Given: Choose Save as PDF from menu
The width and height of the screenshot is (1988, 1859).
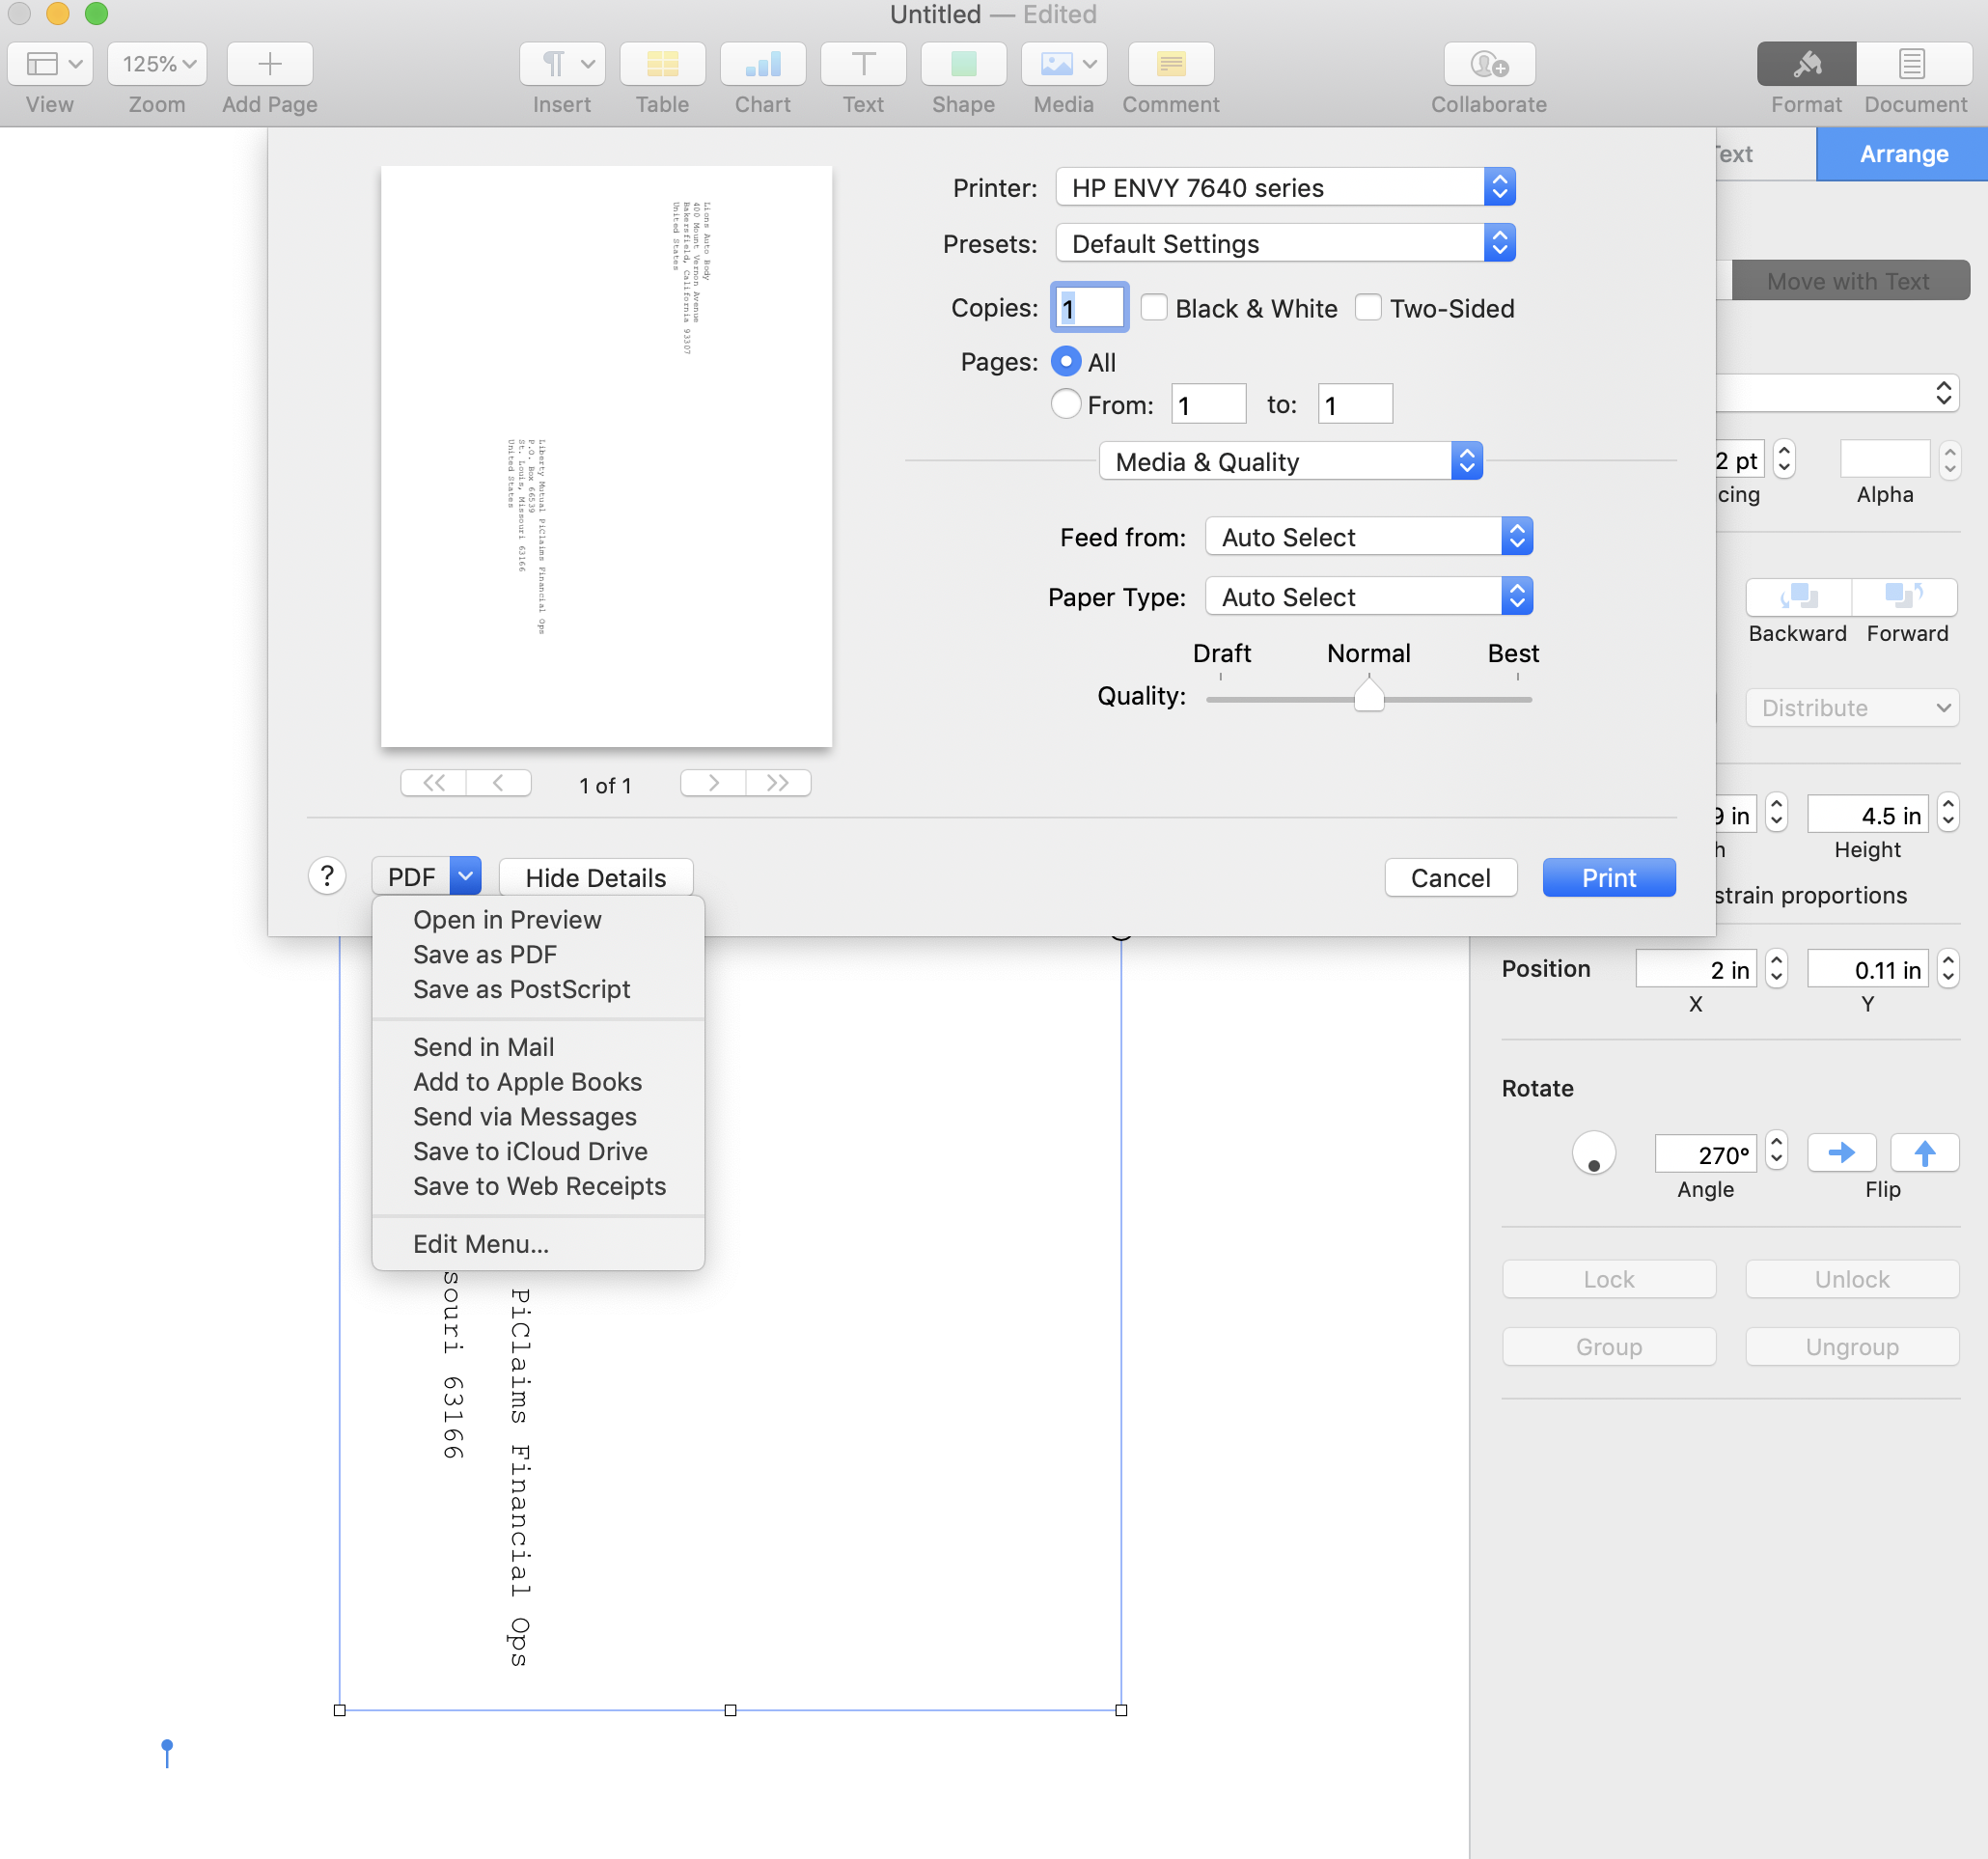Looking at the screenshot, I should tap(485, 954).
